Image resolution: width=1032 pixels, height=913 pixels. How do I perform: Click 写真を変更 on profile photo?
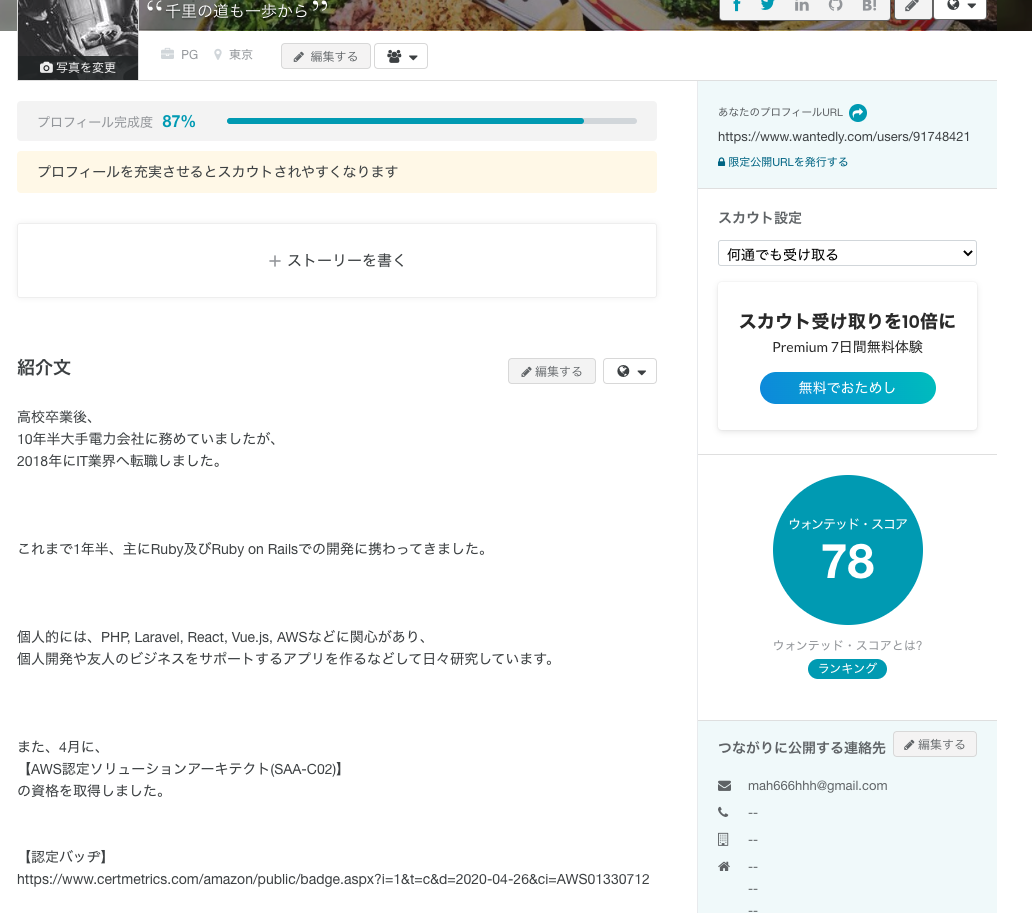point(78,67)
